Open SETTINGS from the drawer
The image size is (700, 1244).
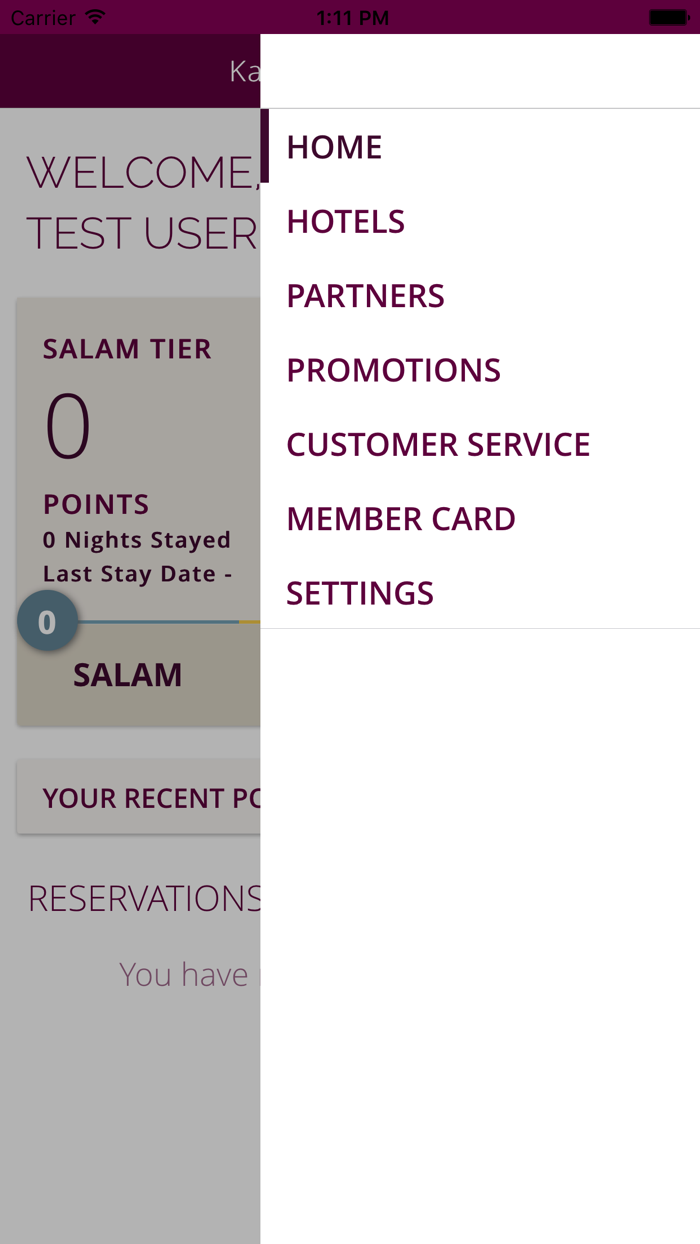coord(359,592)
